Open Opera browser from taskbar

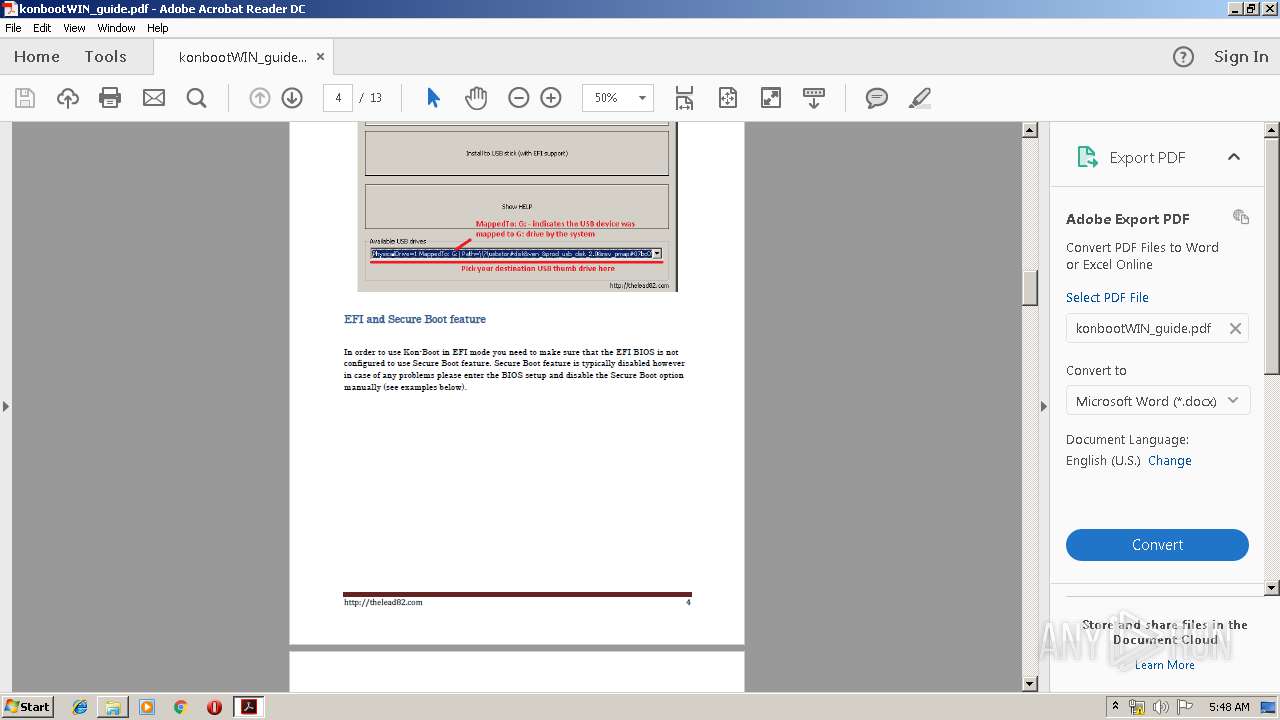click(x=214, y=707)
